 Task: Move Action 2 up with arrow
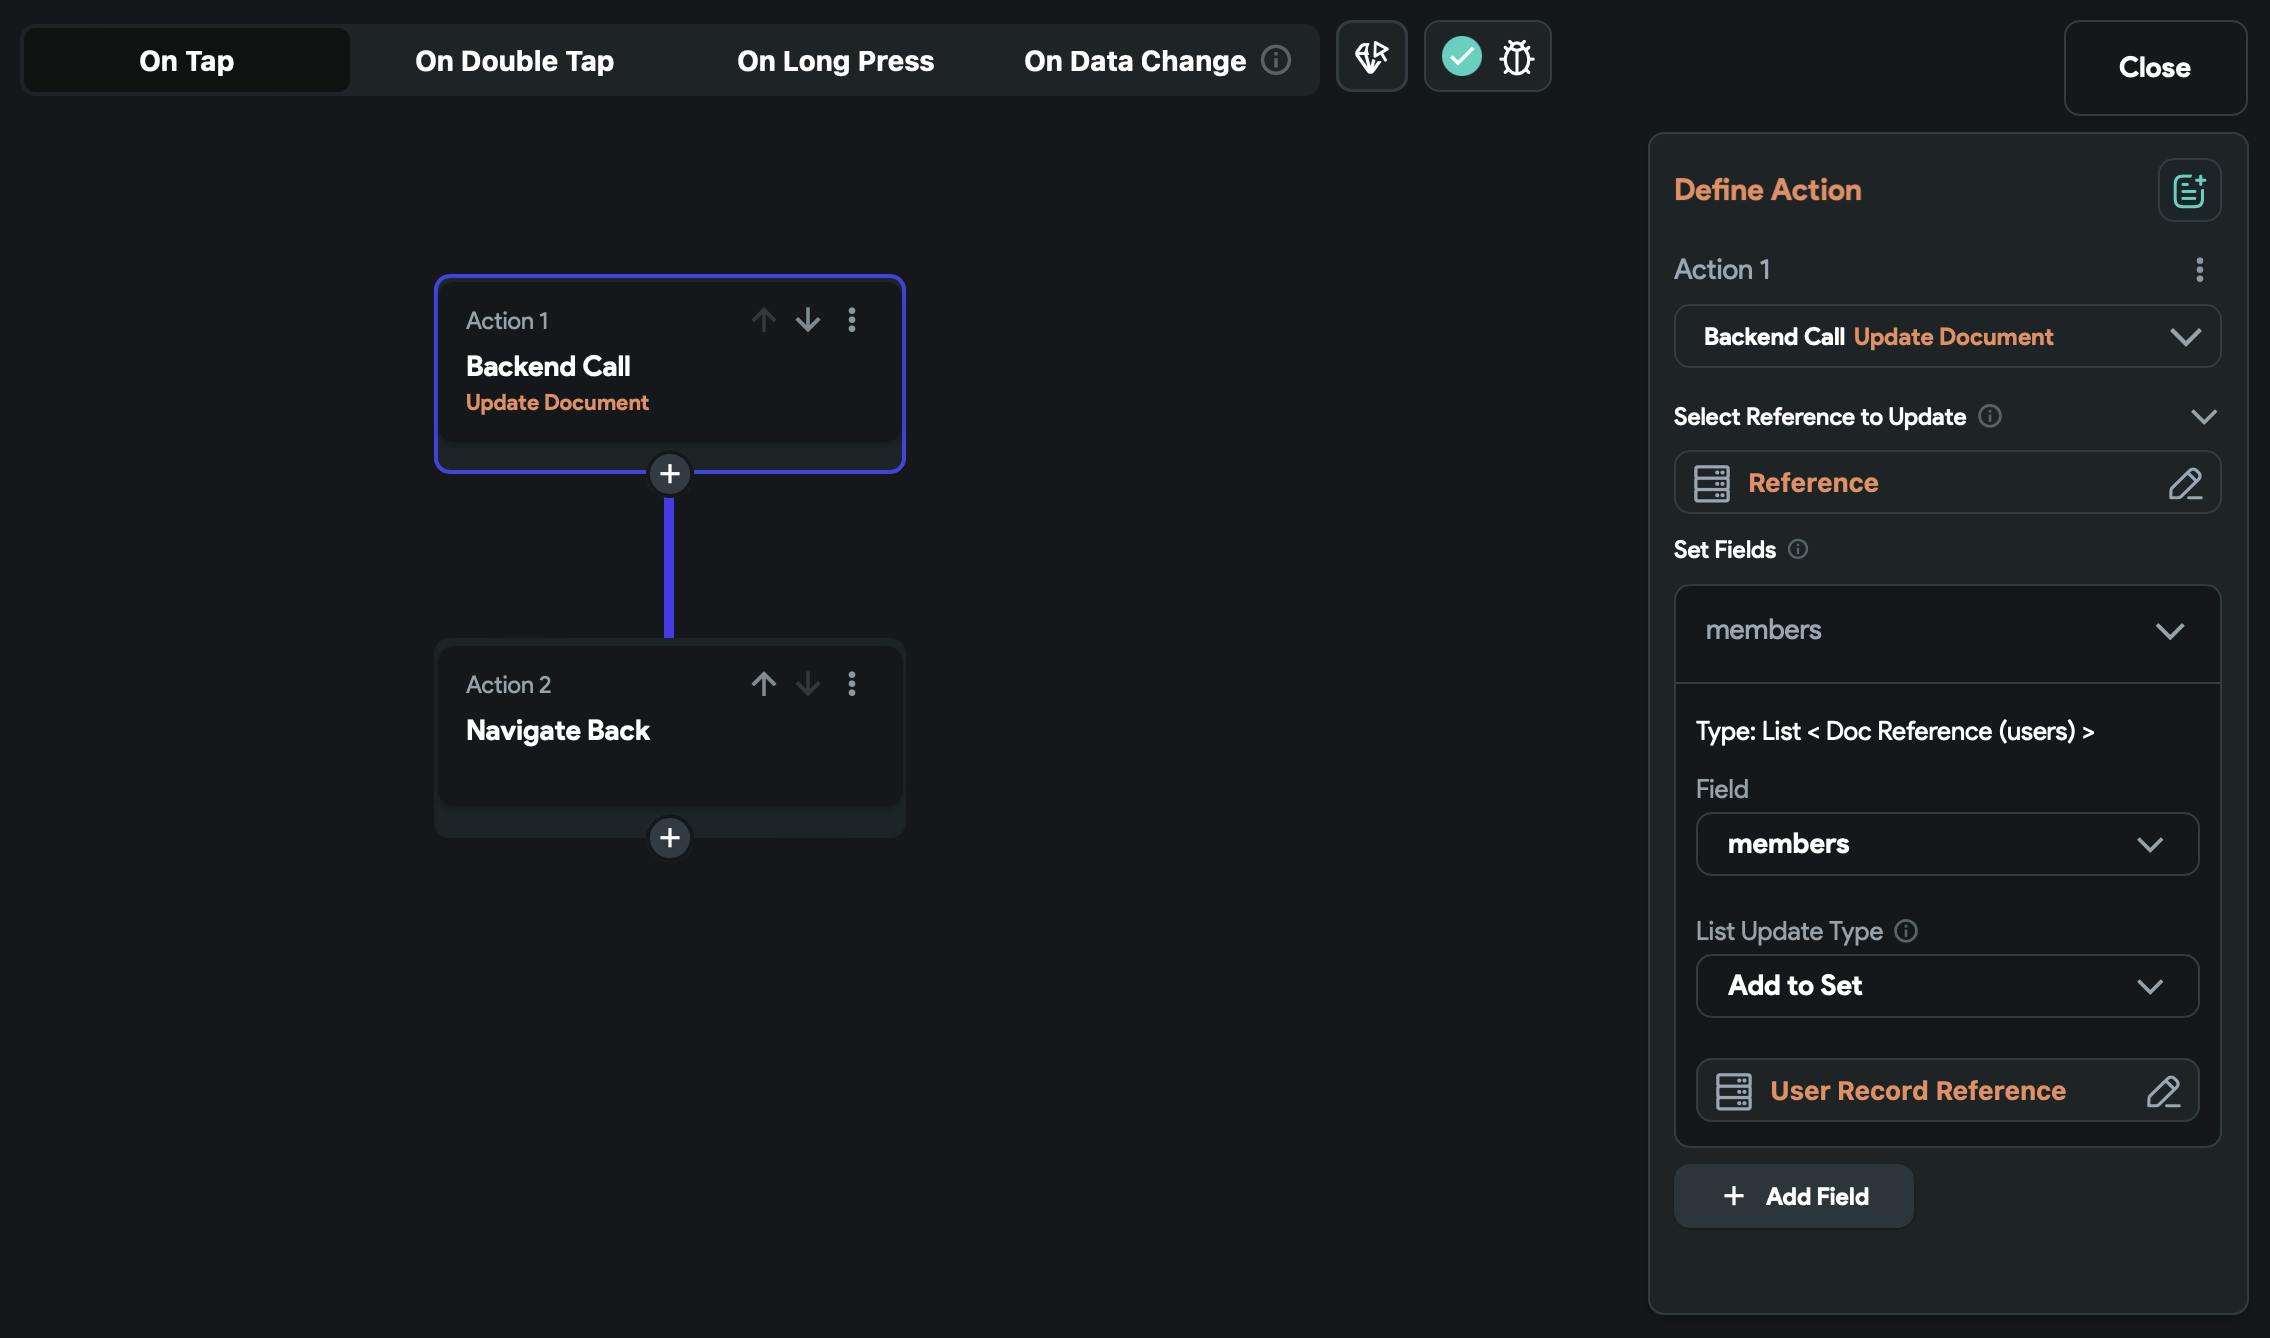763,684
